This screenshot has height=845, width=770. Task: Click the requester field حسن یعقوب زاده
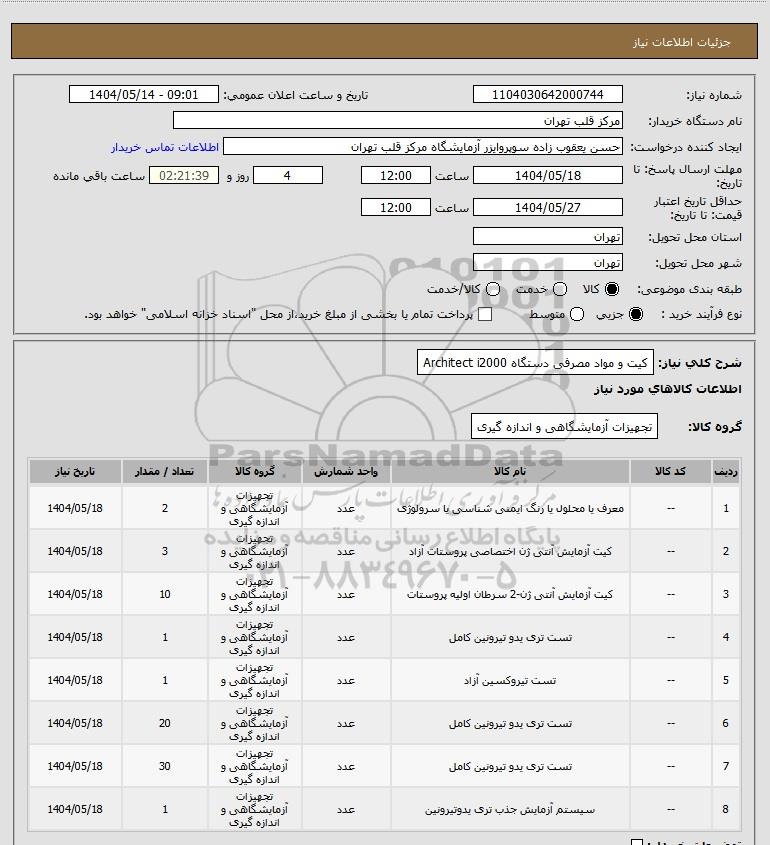(423, 147)
